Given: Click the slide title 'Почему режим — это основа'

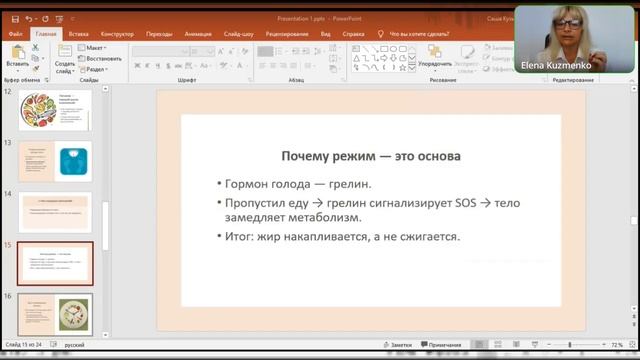Looking at the screenshot, I should click(x=371, y=156).
